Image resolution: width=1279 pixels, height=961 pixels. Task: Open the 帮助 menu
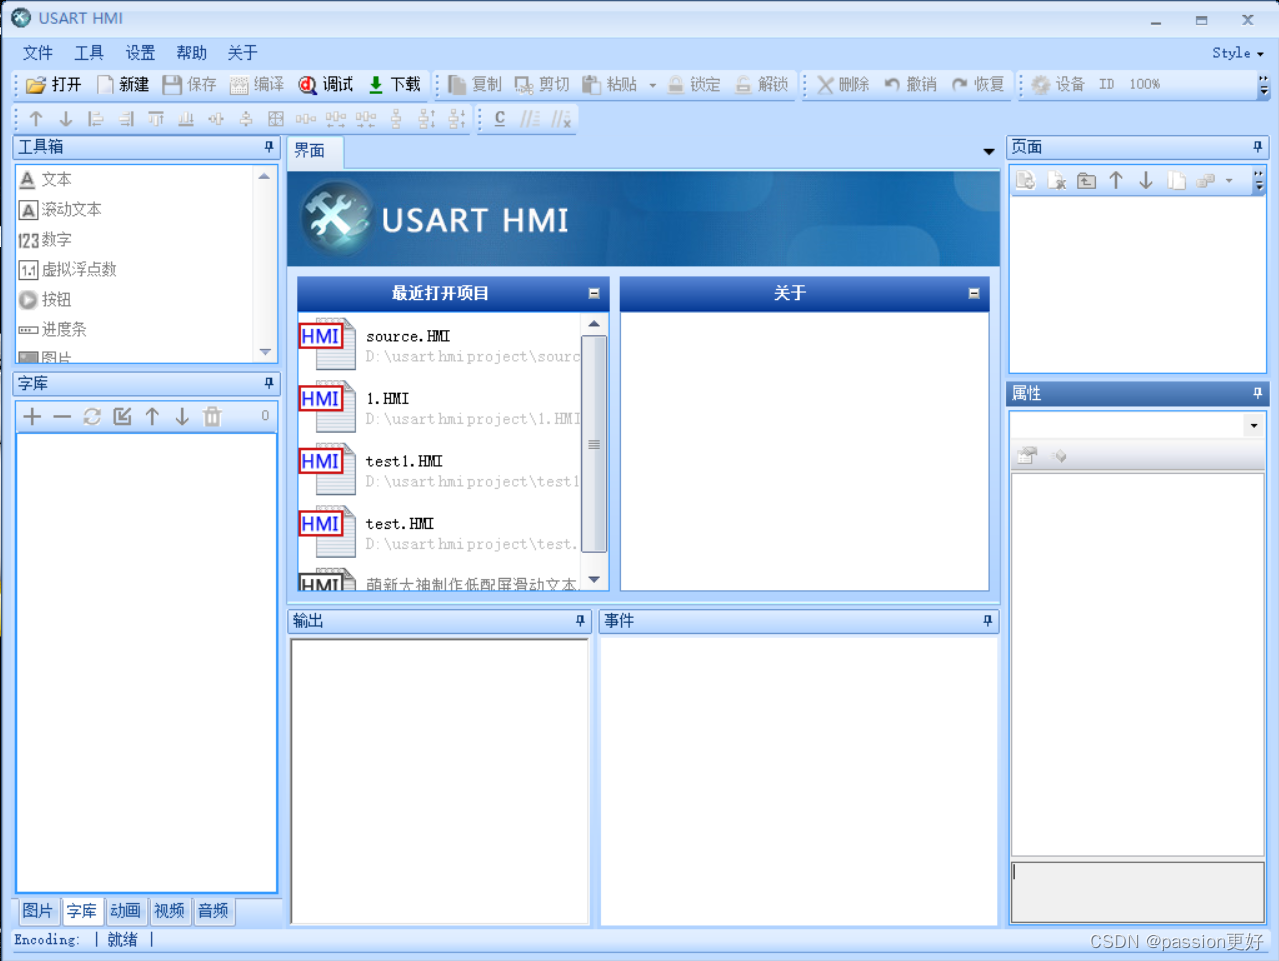tap(191, 53)
